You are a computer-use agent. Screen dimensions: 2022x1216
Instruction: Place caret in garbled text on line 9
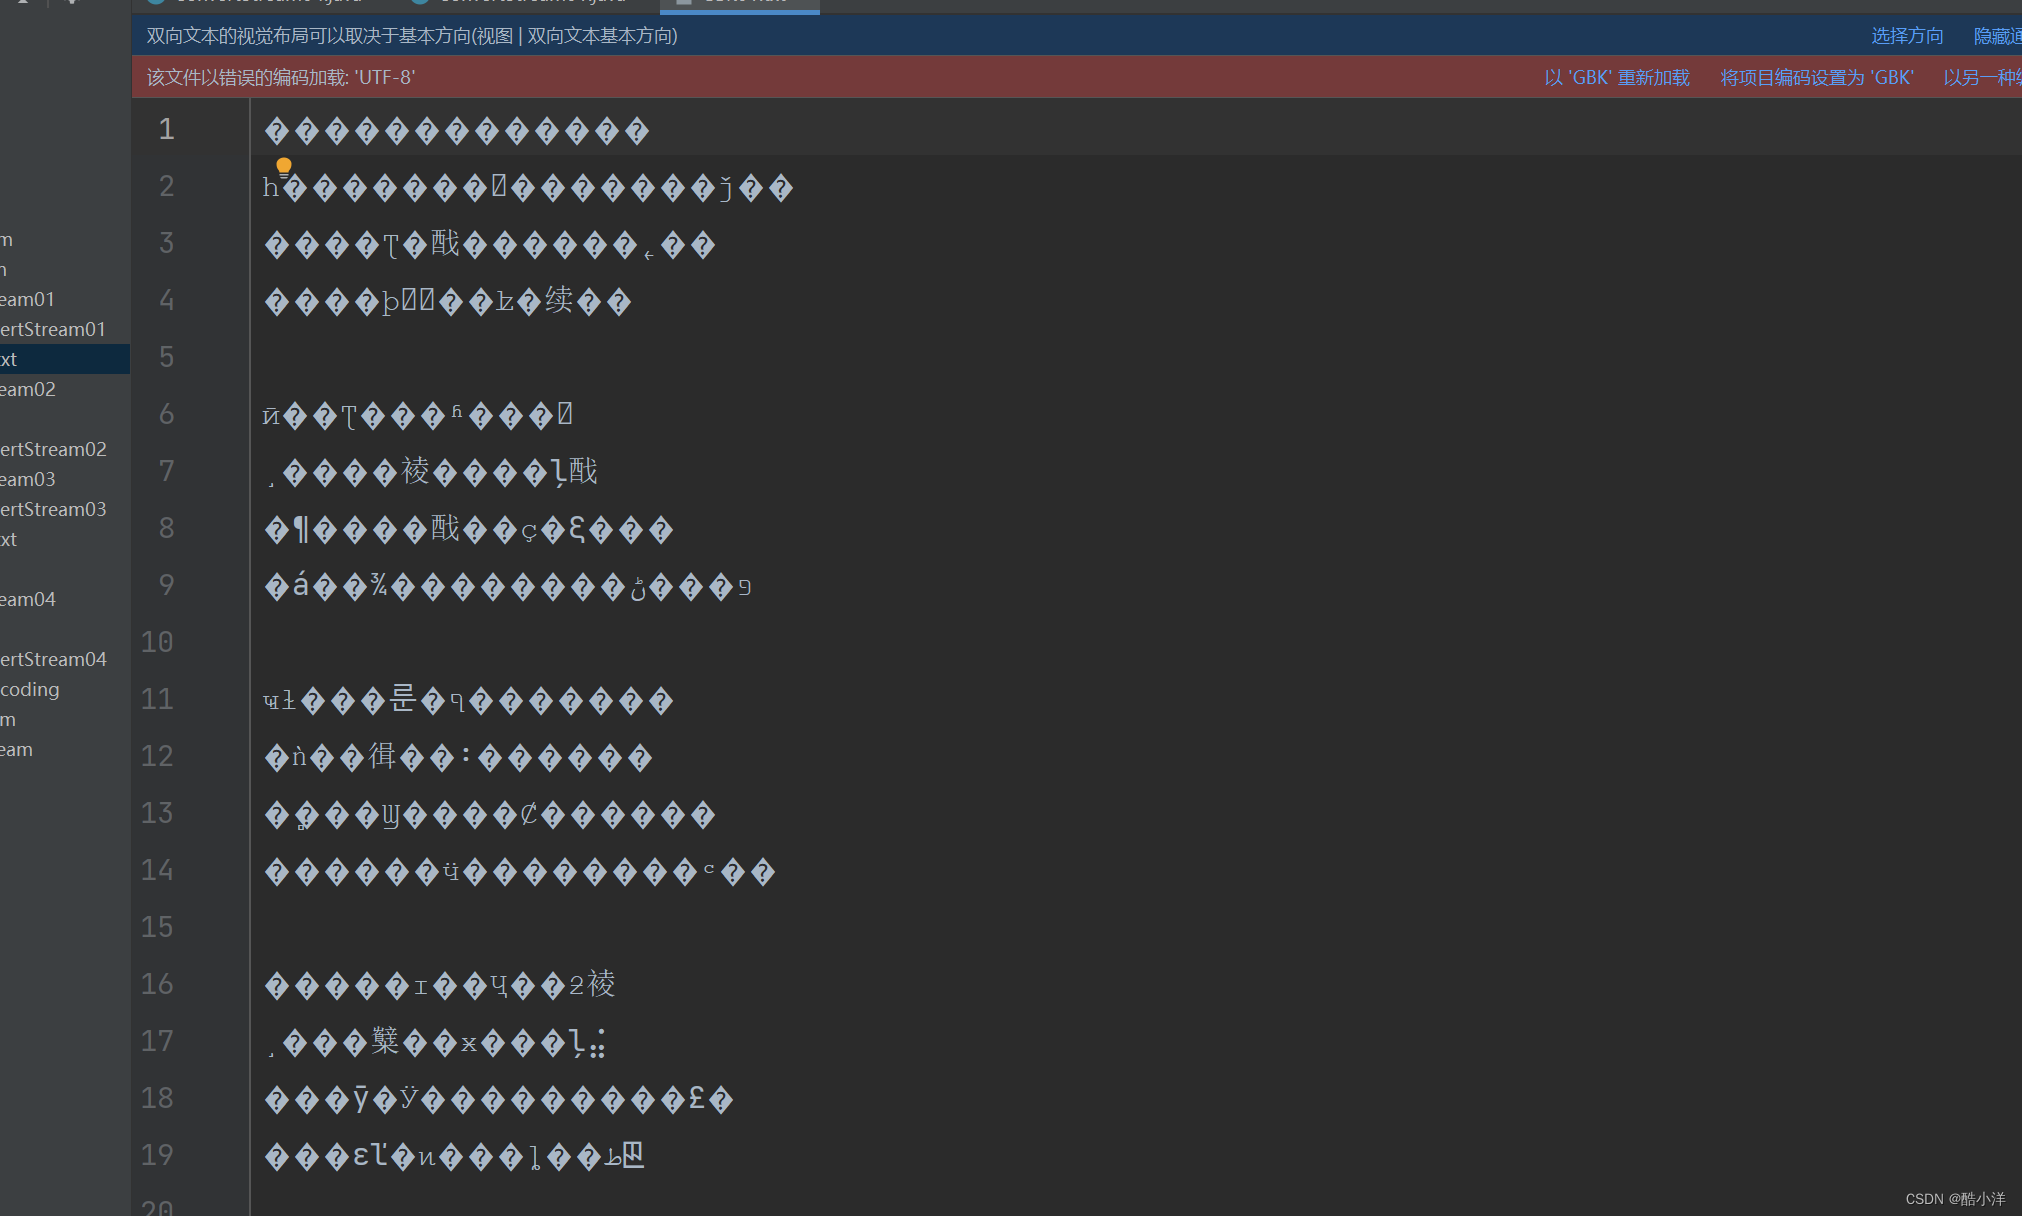(507, 586)
